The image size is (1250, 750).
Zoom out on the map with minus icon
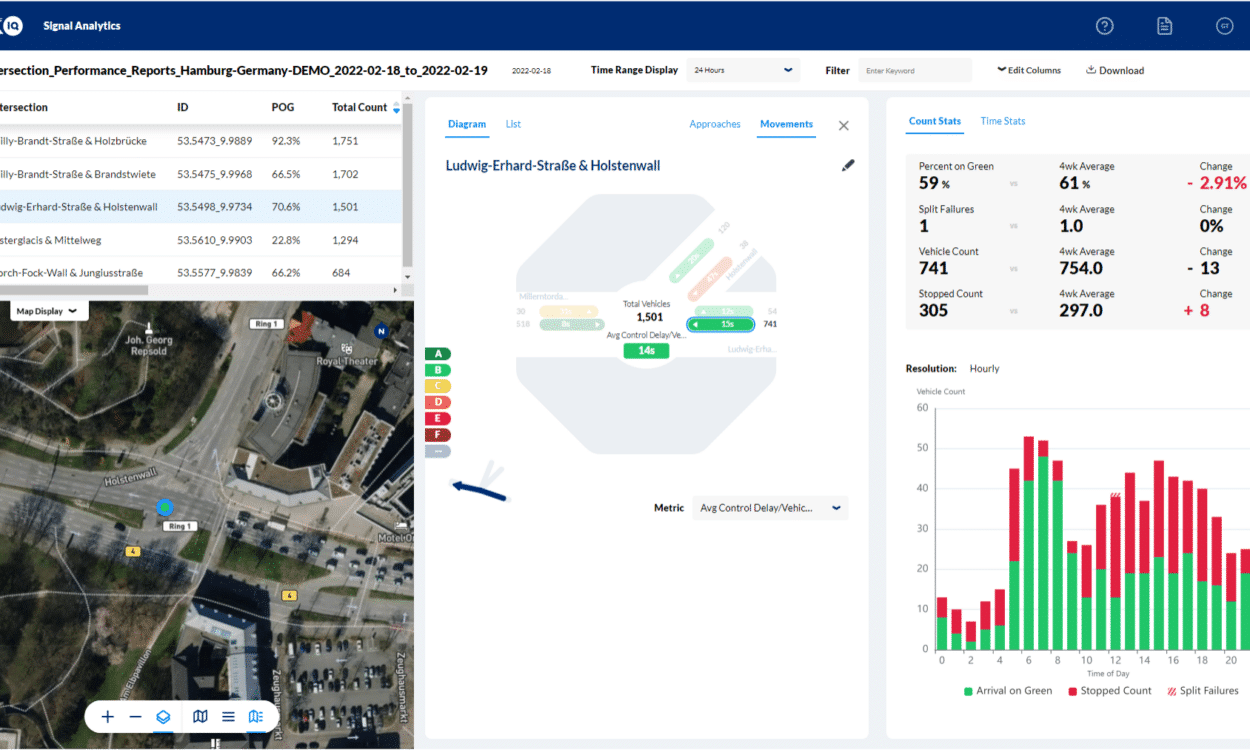click(x=135, y=716)
